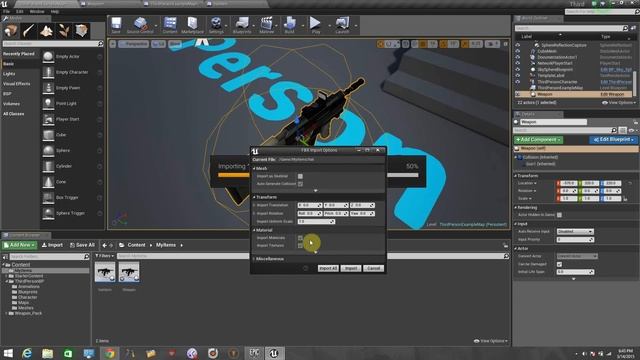Click the Play toolbar button

pos(316,24)
